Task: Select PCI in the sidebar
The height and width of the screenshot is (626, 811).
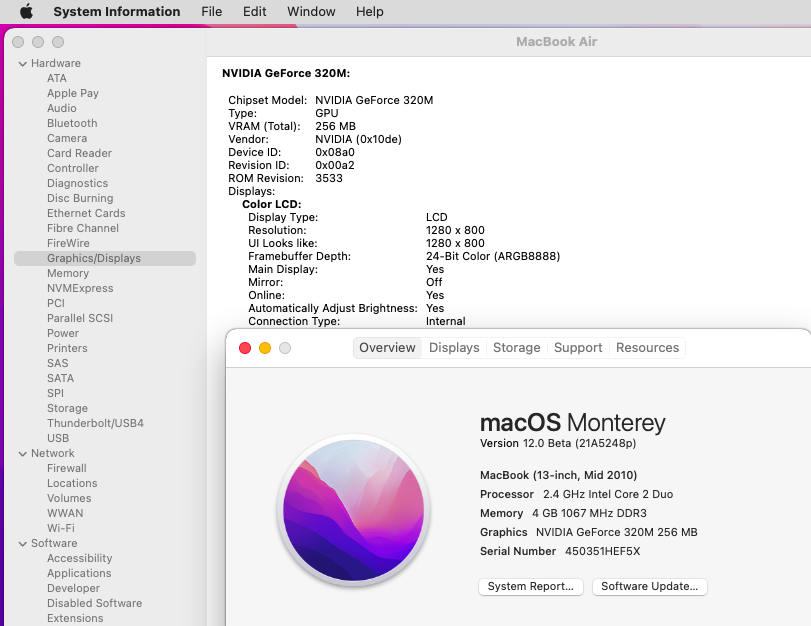Action: (x=56, y=303)
